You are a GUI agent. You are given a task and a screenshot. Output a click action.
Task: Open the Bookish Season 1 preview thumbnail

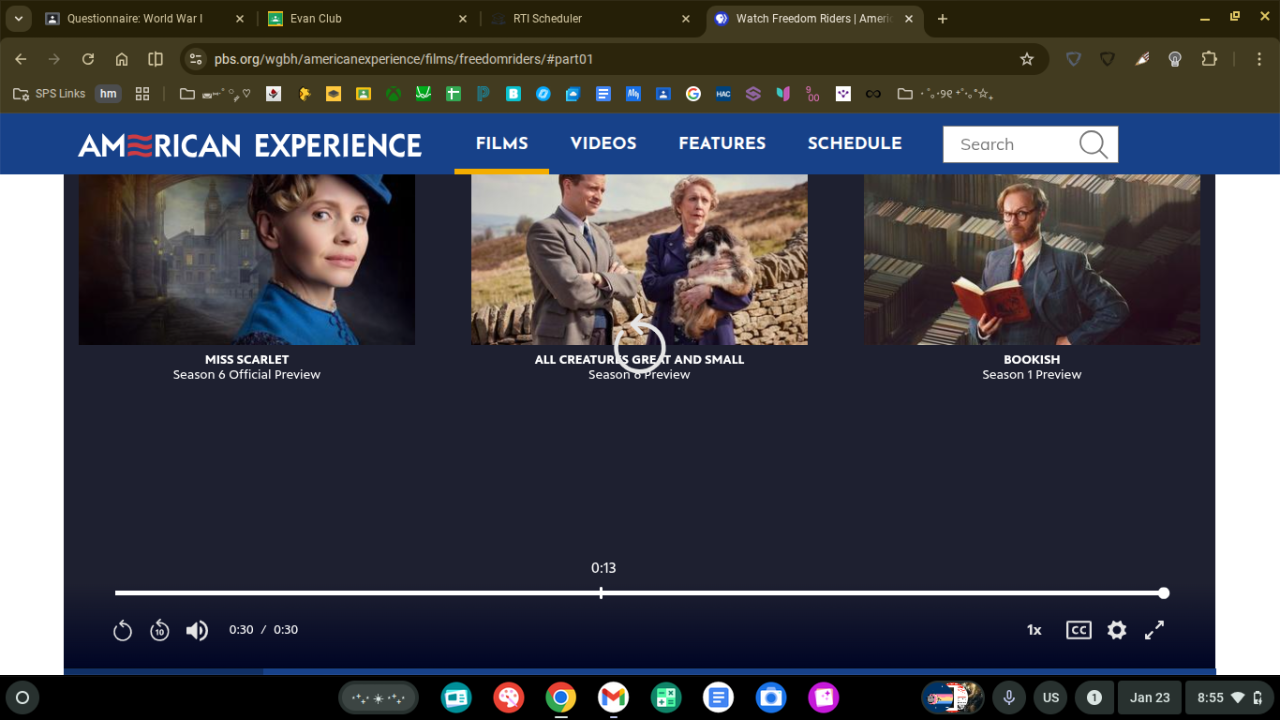point(1032,260)
